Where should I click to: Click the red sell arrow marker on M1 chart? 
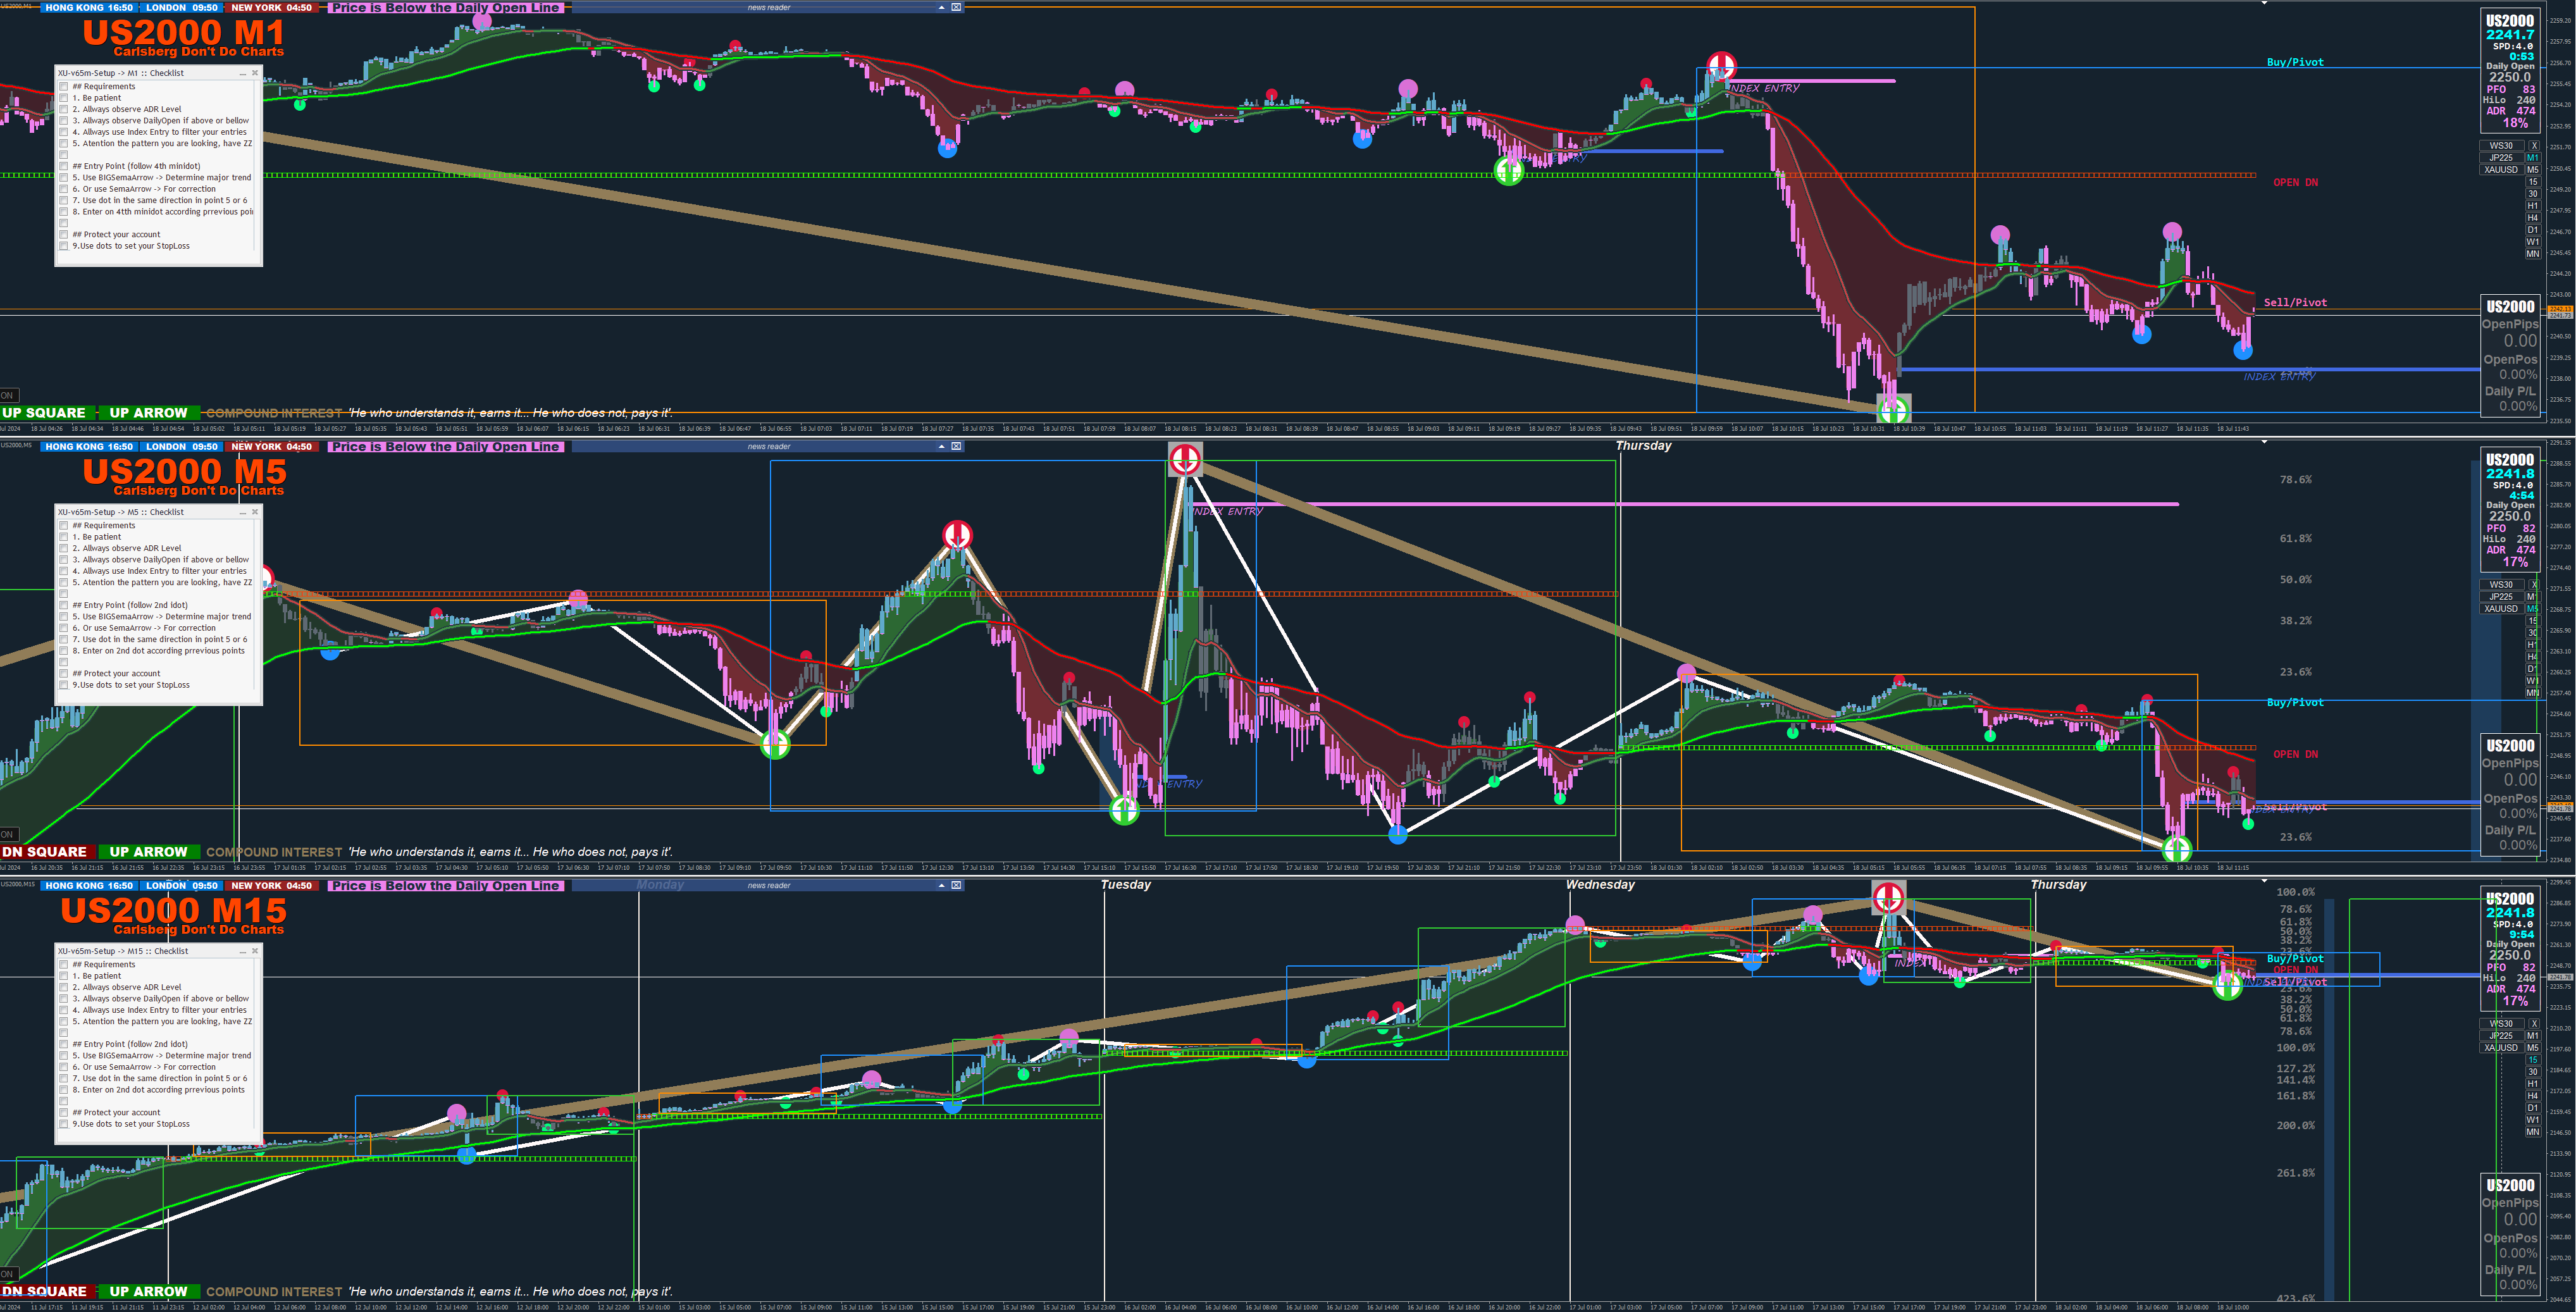click(1721, 66)
